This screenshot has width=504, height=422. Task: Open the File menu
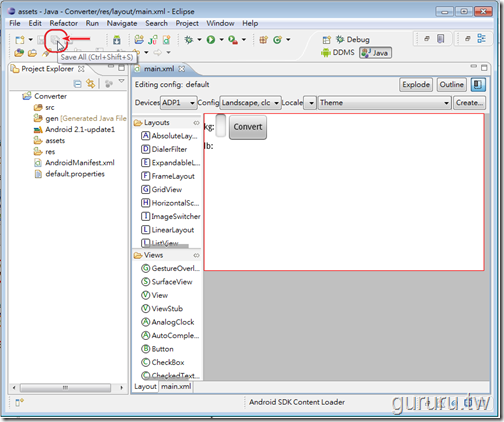point(15,23)
